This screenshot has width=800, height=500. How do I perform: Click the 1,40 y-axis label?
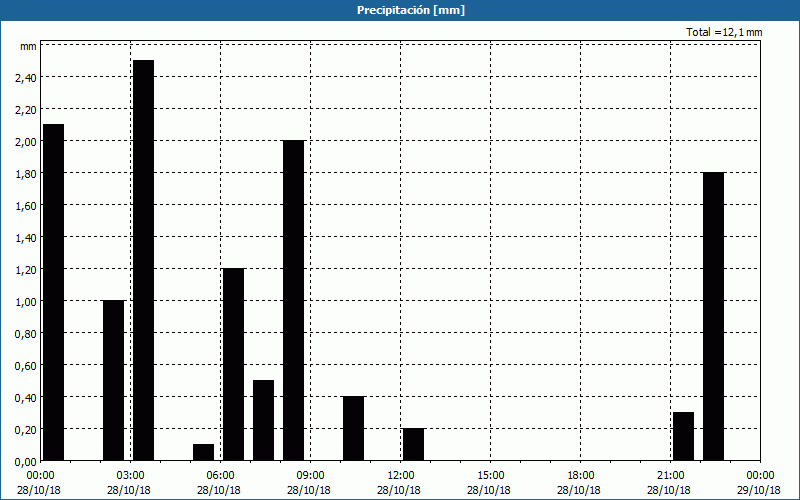point(26,238)
